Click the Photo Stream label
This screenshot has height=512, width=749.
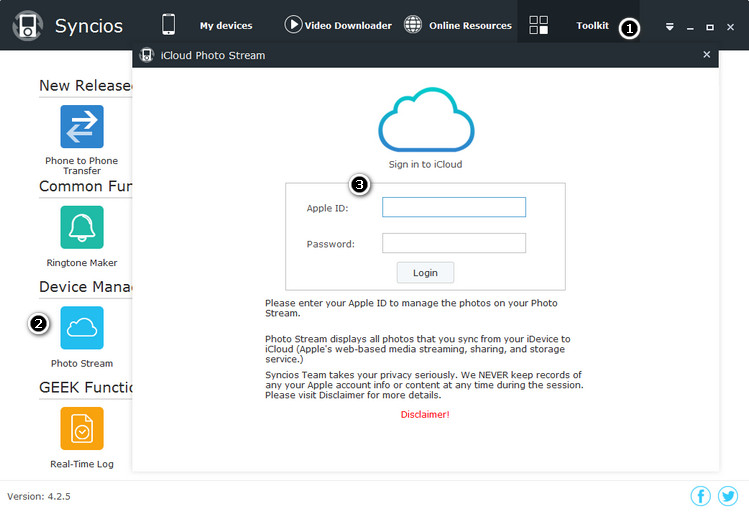pos(82,363)
